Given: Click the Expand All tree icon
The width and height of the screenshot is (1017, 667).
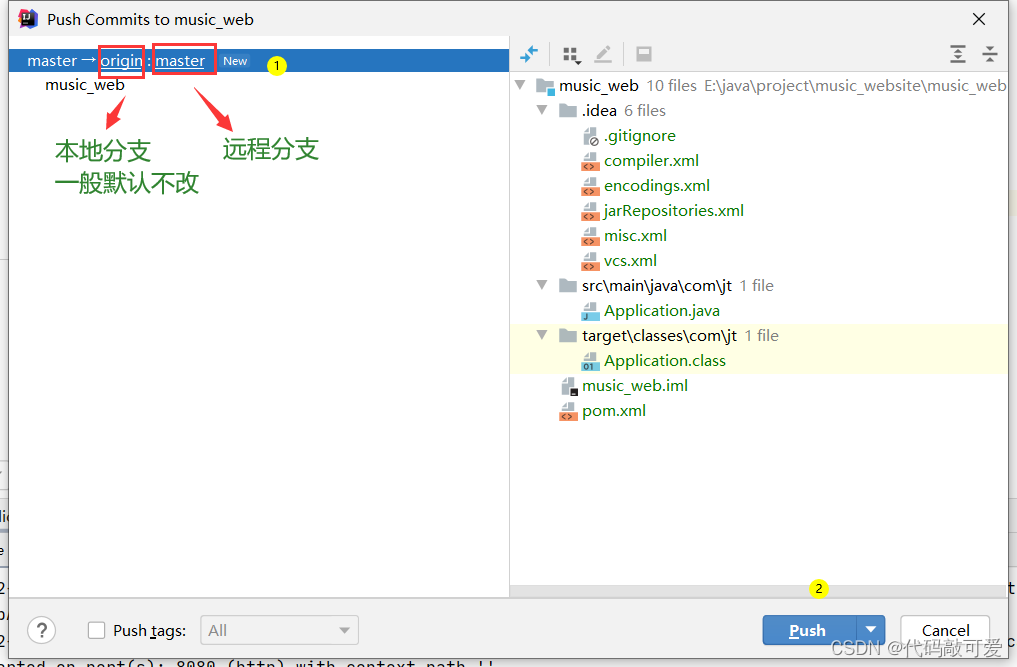Looking at the screenshot, I should (x=957, y=54).
